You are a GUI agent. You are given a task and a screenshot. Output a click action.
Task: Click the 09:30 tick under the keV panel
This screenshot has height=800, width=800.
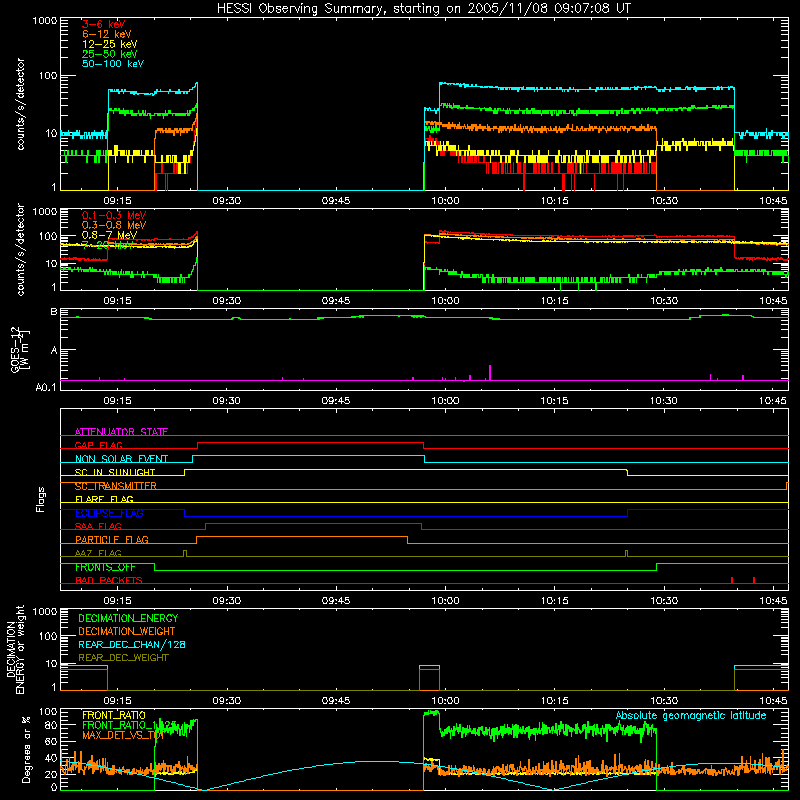(x=227, y=201)
